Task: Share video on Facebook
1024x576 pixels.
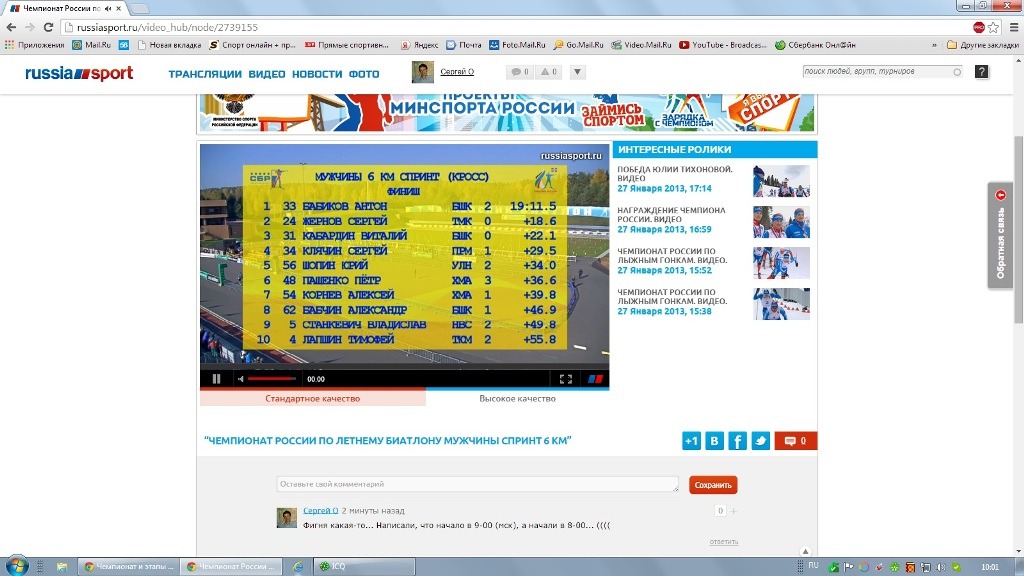Action: pyautogui.click(x=737, y=441)
